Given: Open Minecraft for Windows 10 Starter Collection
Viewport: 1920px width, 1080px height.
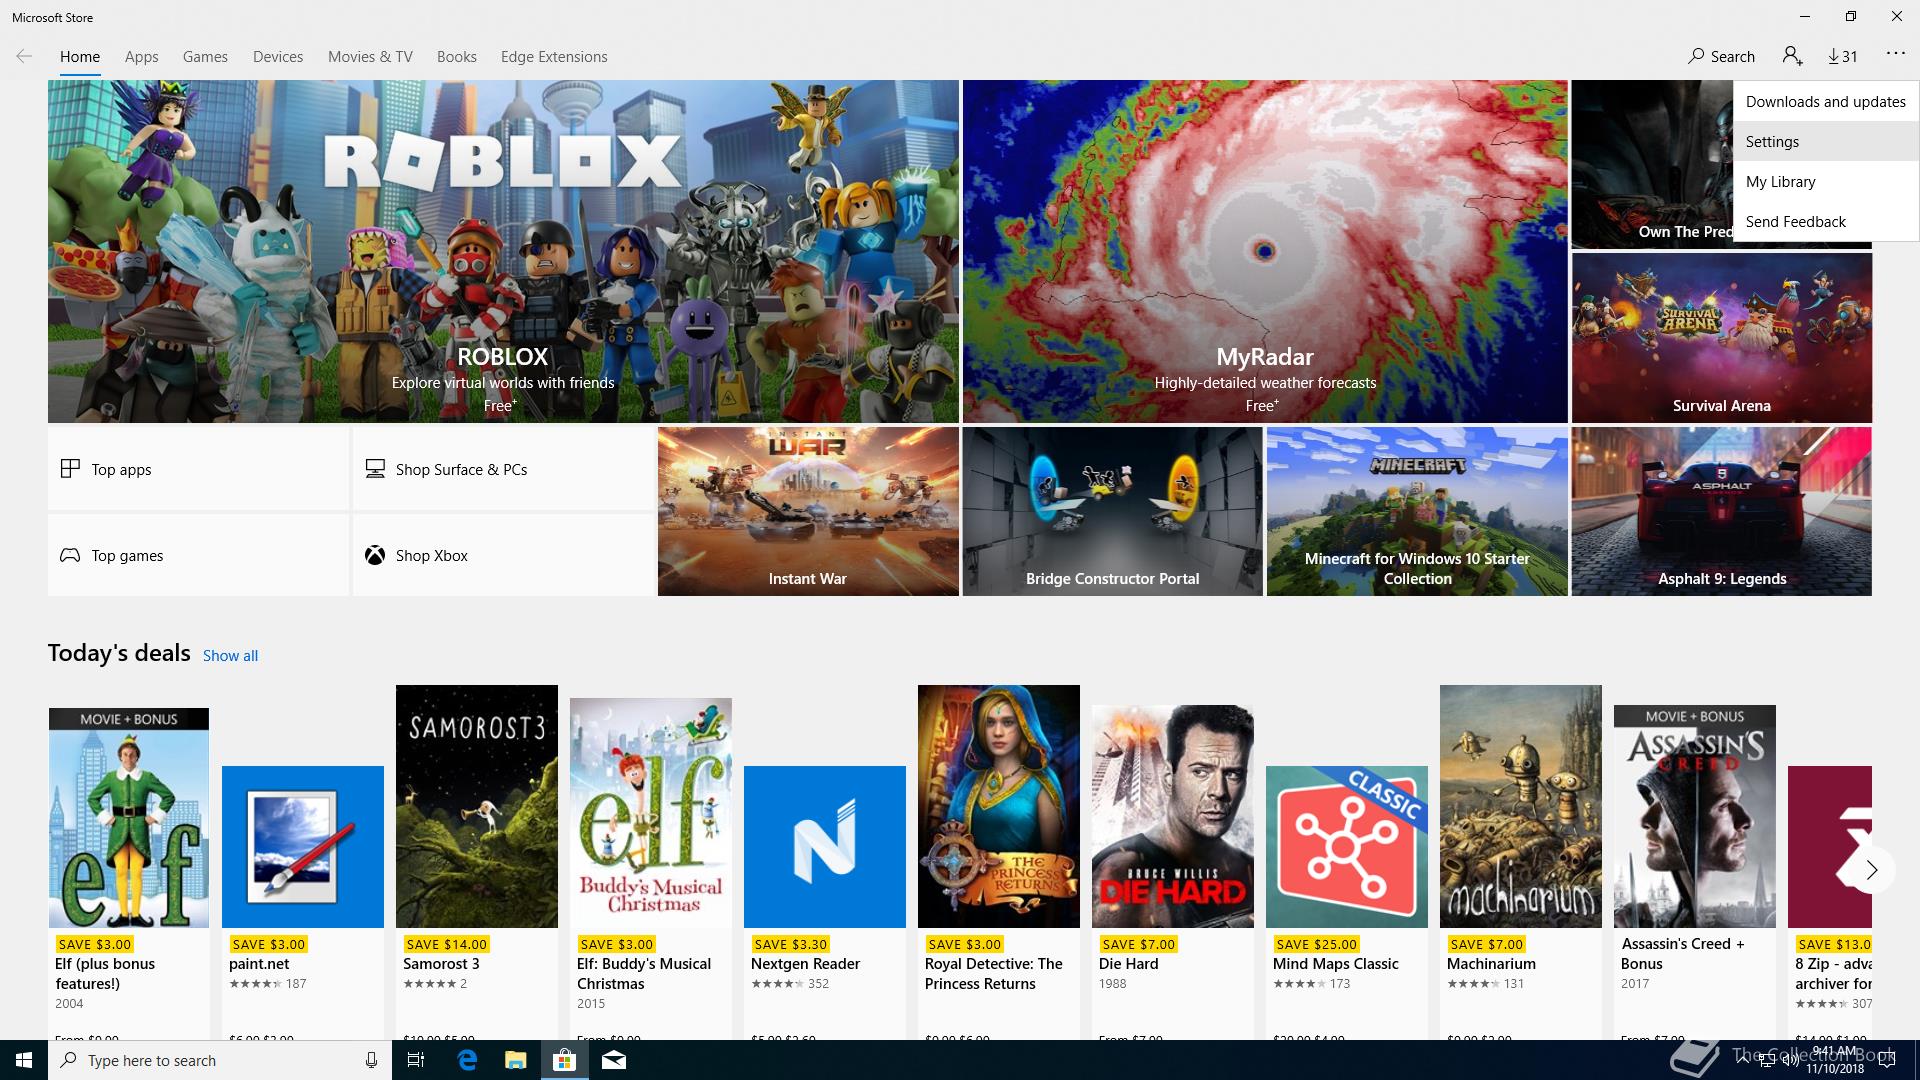Looking at the screenshot, I should 1417,511.
